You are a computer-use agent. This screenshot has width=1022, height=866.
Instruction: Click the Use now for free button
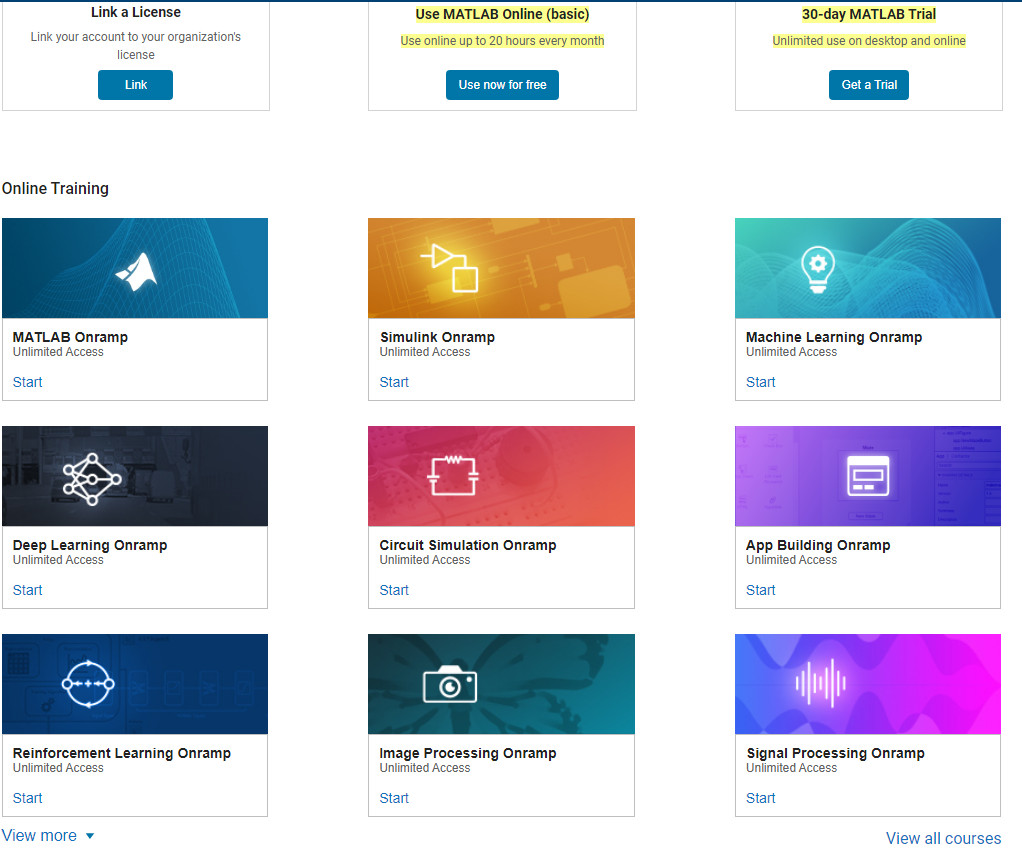point(502,85)
